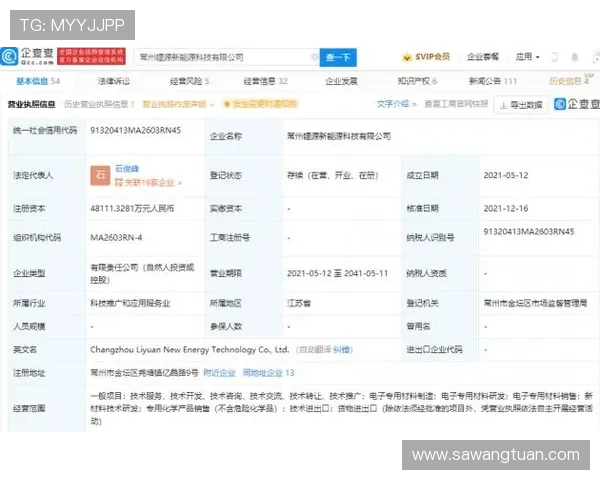Switch to the 历史信息 4 tab

(x=569, y=81)
